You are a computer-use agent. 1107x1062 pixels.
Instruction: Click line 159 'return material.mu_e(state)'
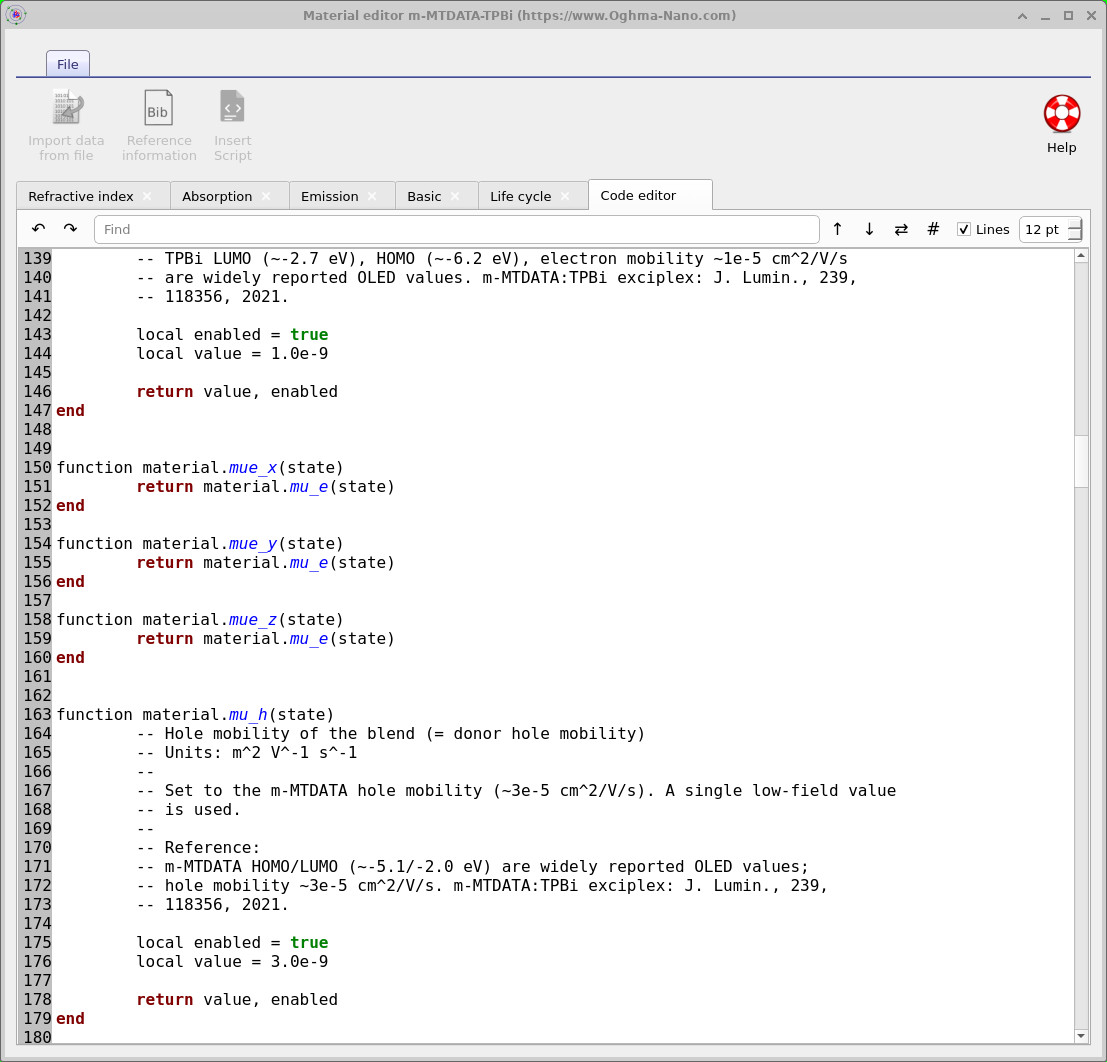pyautogui.click(x=265, y=638)
